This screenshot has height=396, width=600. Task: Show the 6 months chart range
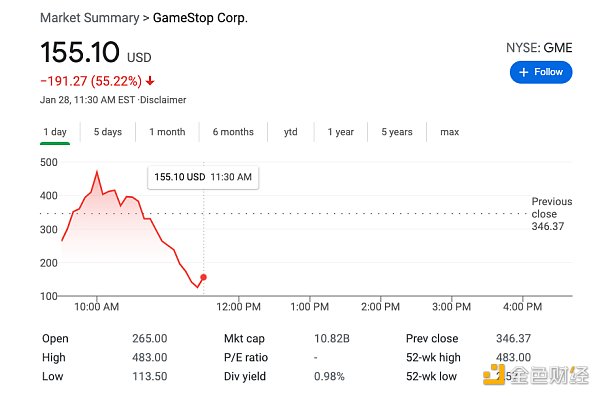click(233, 132)
